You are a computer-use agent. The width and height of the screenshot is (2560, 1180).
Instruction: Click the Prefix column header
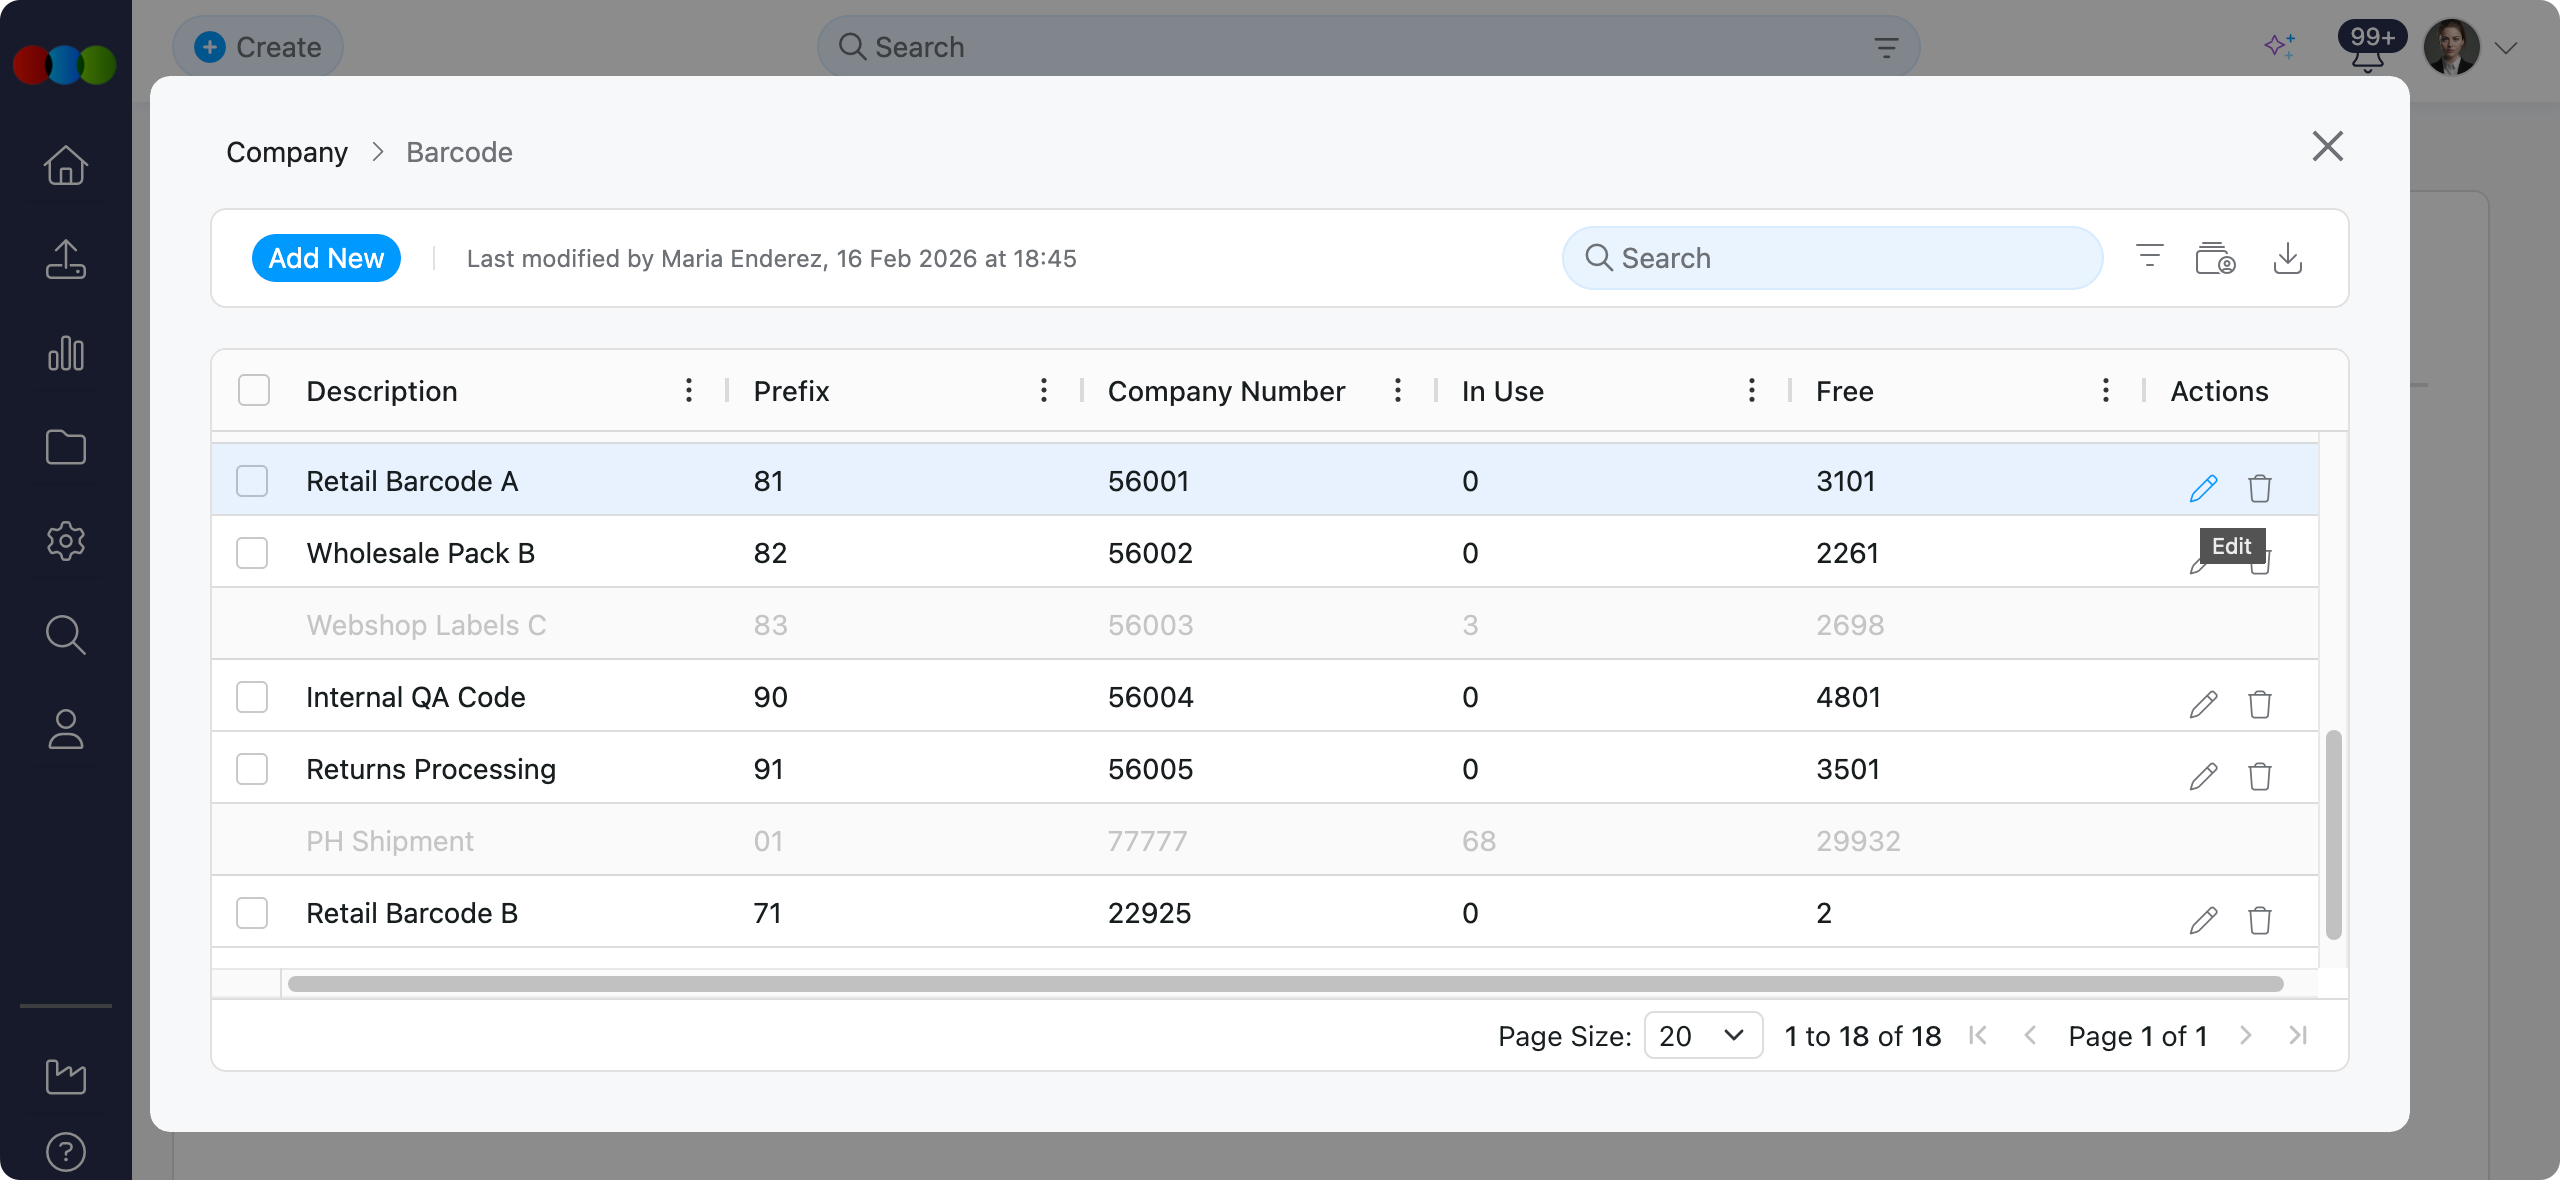click(791, 391)
